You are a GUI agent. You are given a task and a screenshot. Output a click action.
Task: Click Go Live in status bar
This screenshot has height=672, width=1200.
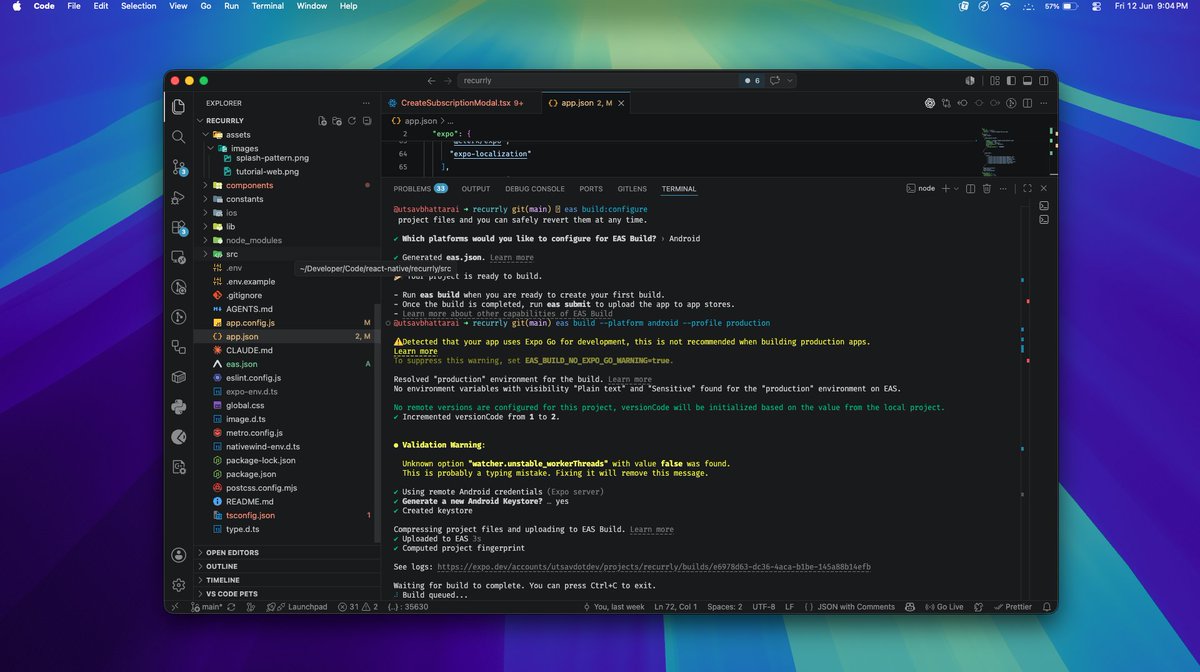(x=943, y=607)
